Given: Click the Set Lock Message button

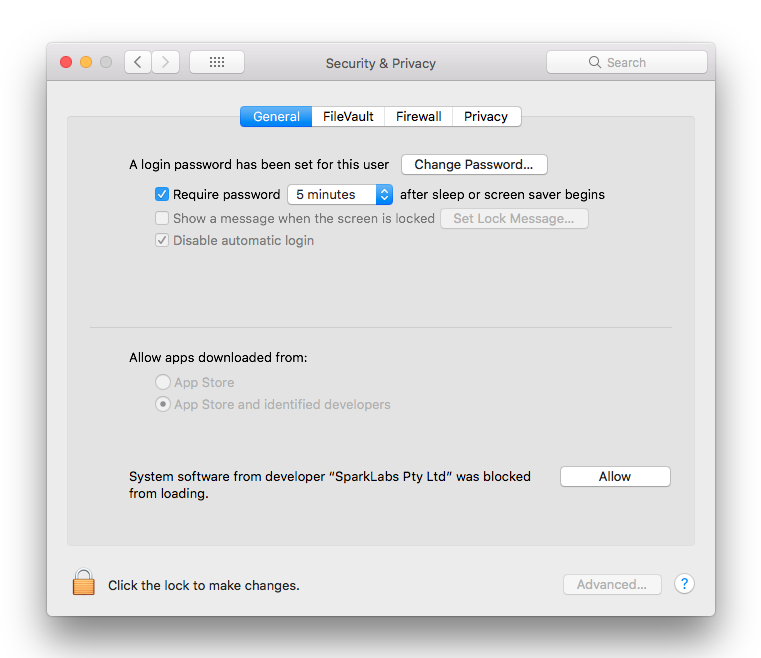Looking at the screenshot, I should click(x=514, y=219).
